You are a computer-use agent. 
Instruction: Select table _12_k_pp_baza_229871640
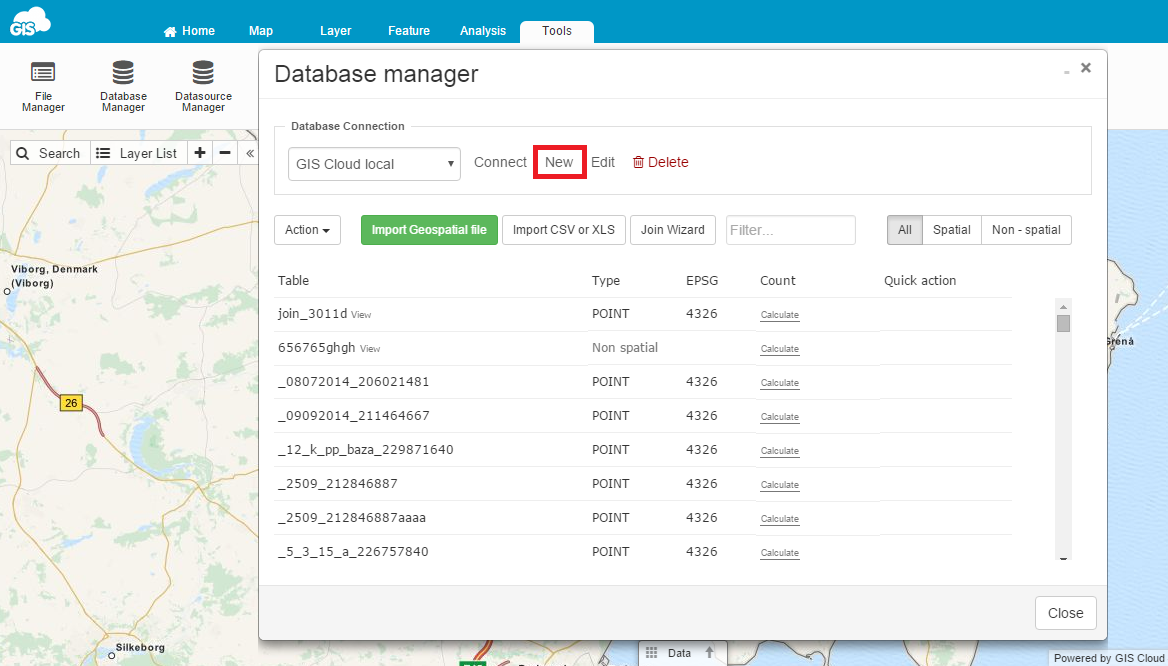point(366,450)
